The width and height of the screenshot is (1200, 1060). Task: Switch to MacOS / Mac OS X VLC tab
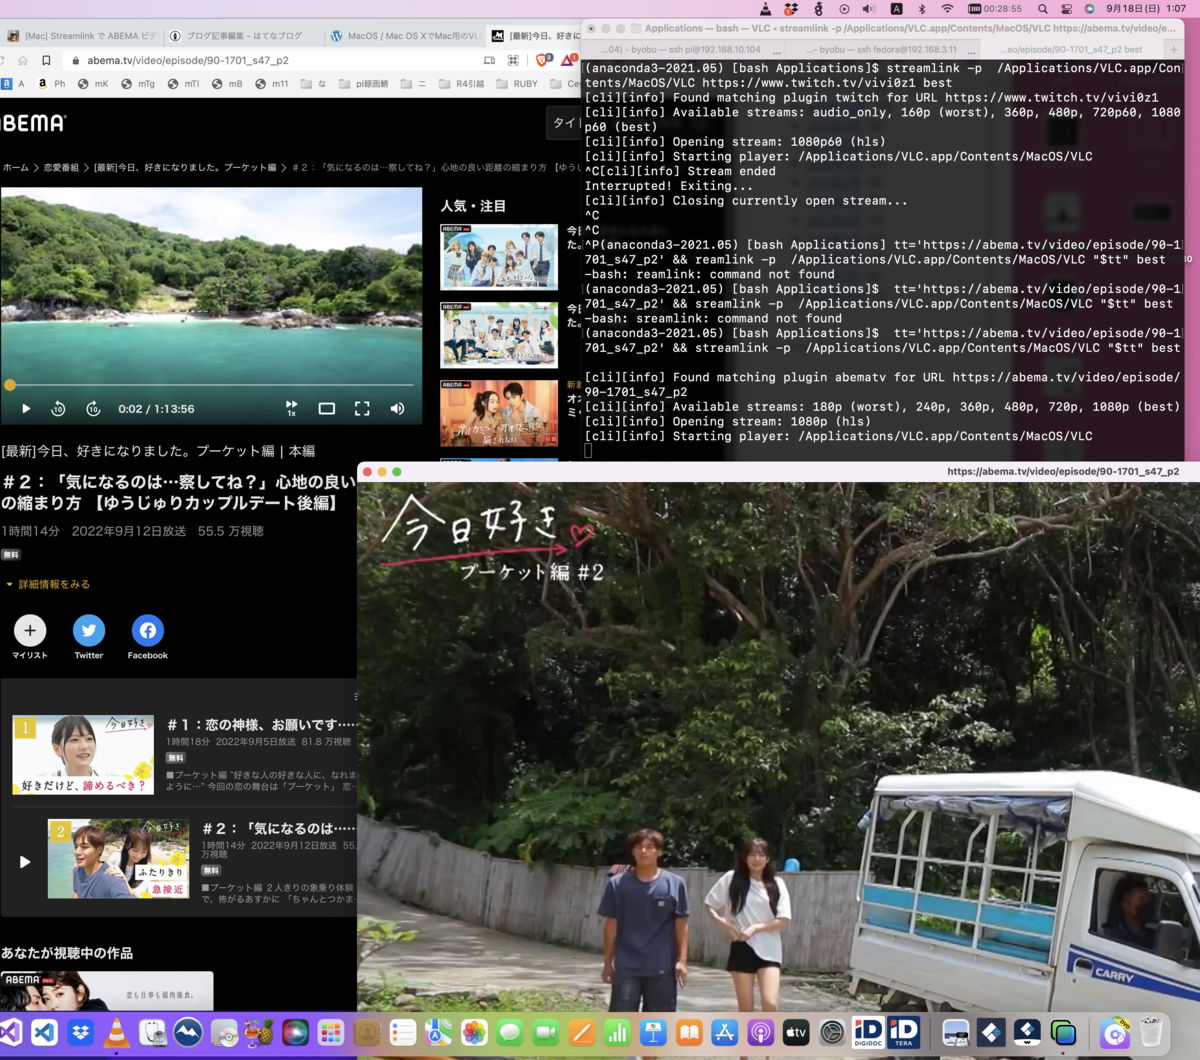click(405, 36)
